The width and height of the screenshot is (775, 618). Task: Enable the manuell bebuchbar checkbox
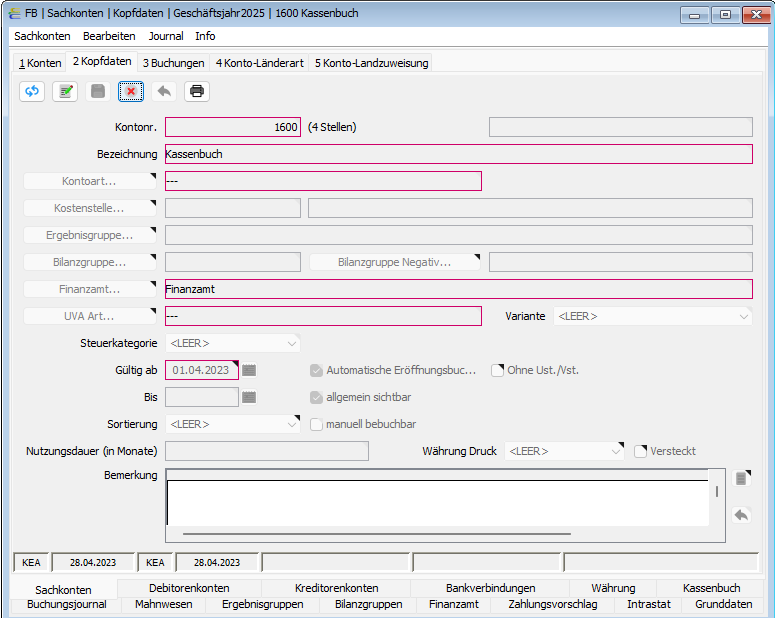[316, 424]
